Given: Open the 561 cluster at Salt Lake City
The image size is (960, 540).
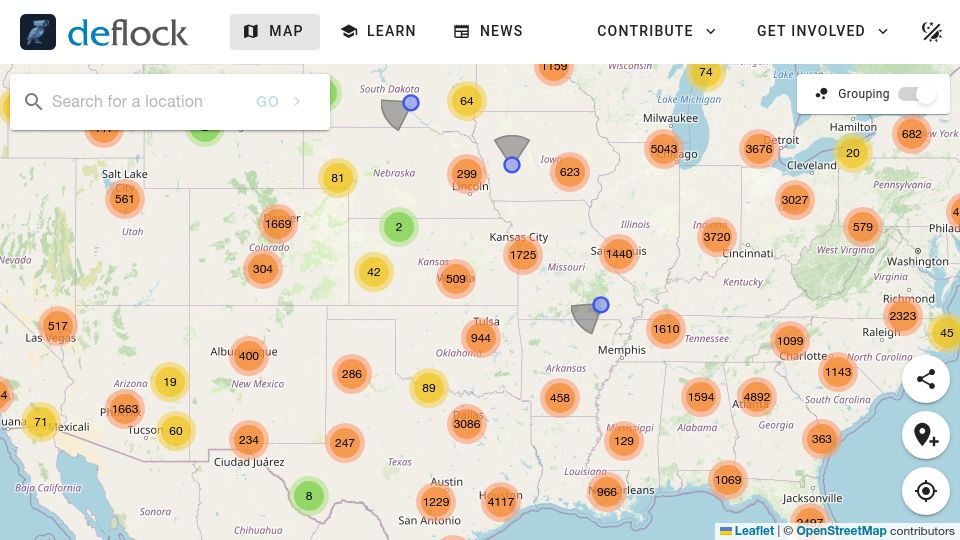Looking at the screenshot, I should click(124, 199).
